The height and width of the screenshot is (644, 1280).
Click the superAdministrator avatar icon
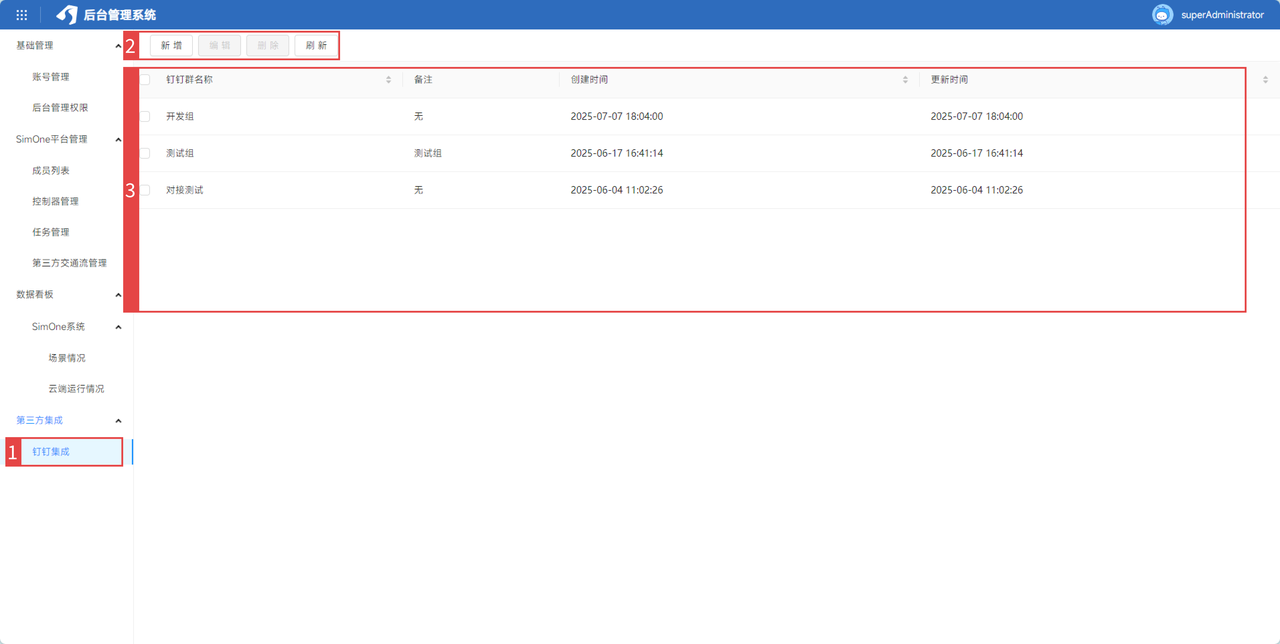tap(1162, 15)
